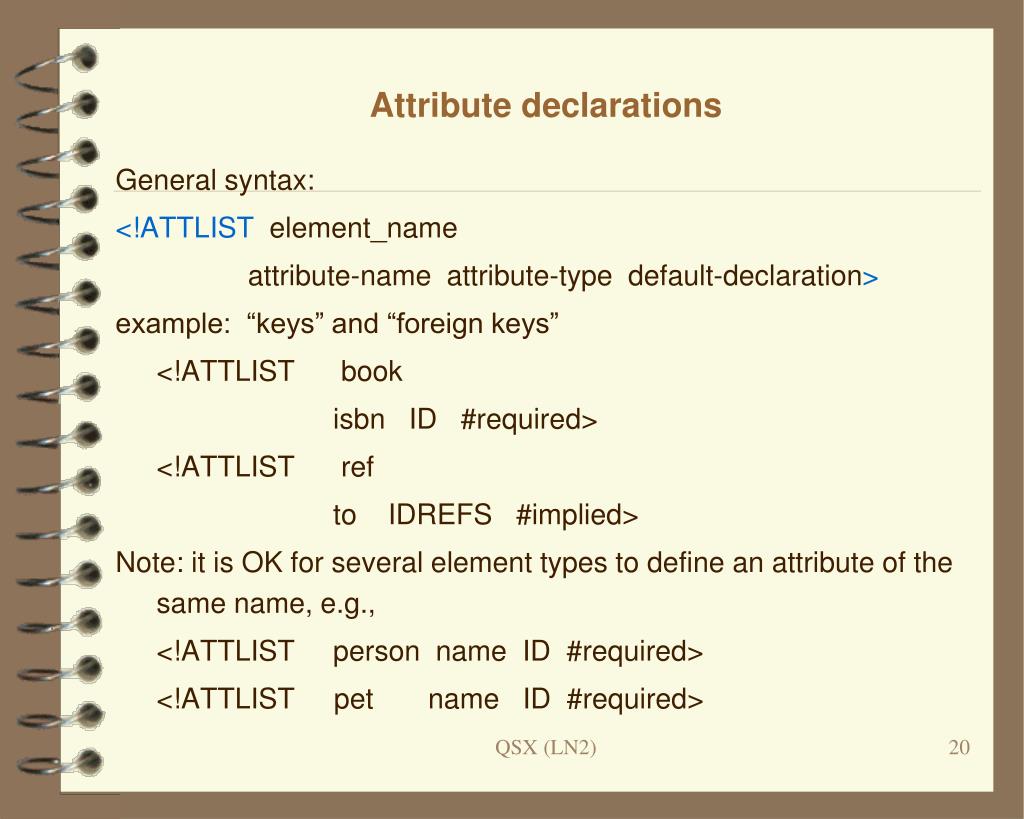Click '#required>' on the isbn line
Image resolution: width=1024 pixels, height=819 pixels.
coord(528,419)
